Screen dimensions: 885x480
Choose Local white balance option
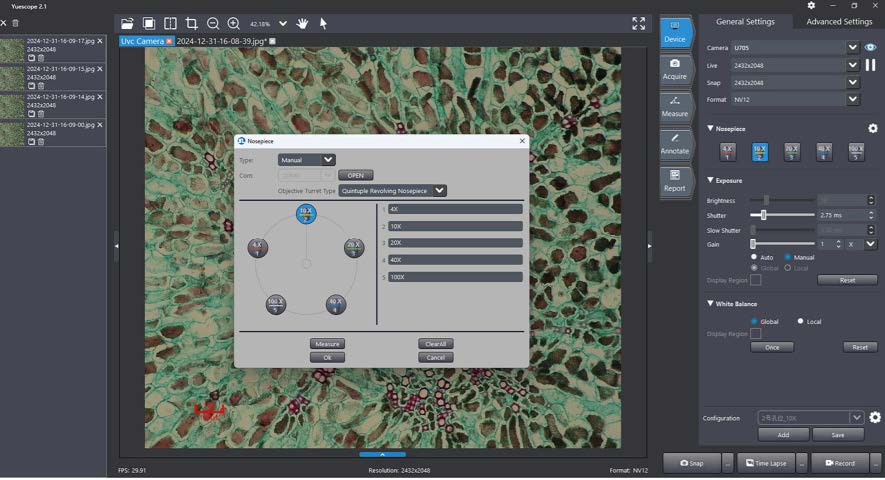[801, 321]
